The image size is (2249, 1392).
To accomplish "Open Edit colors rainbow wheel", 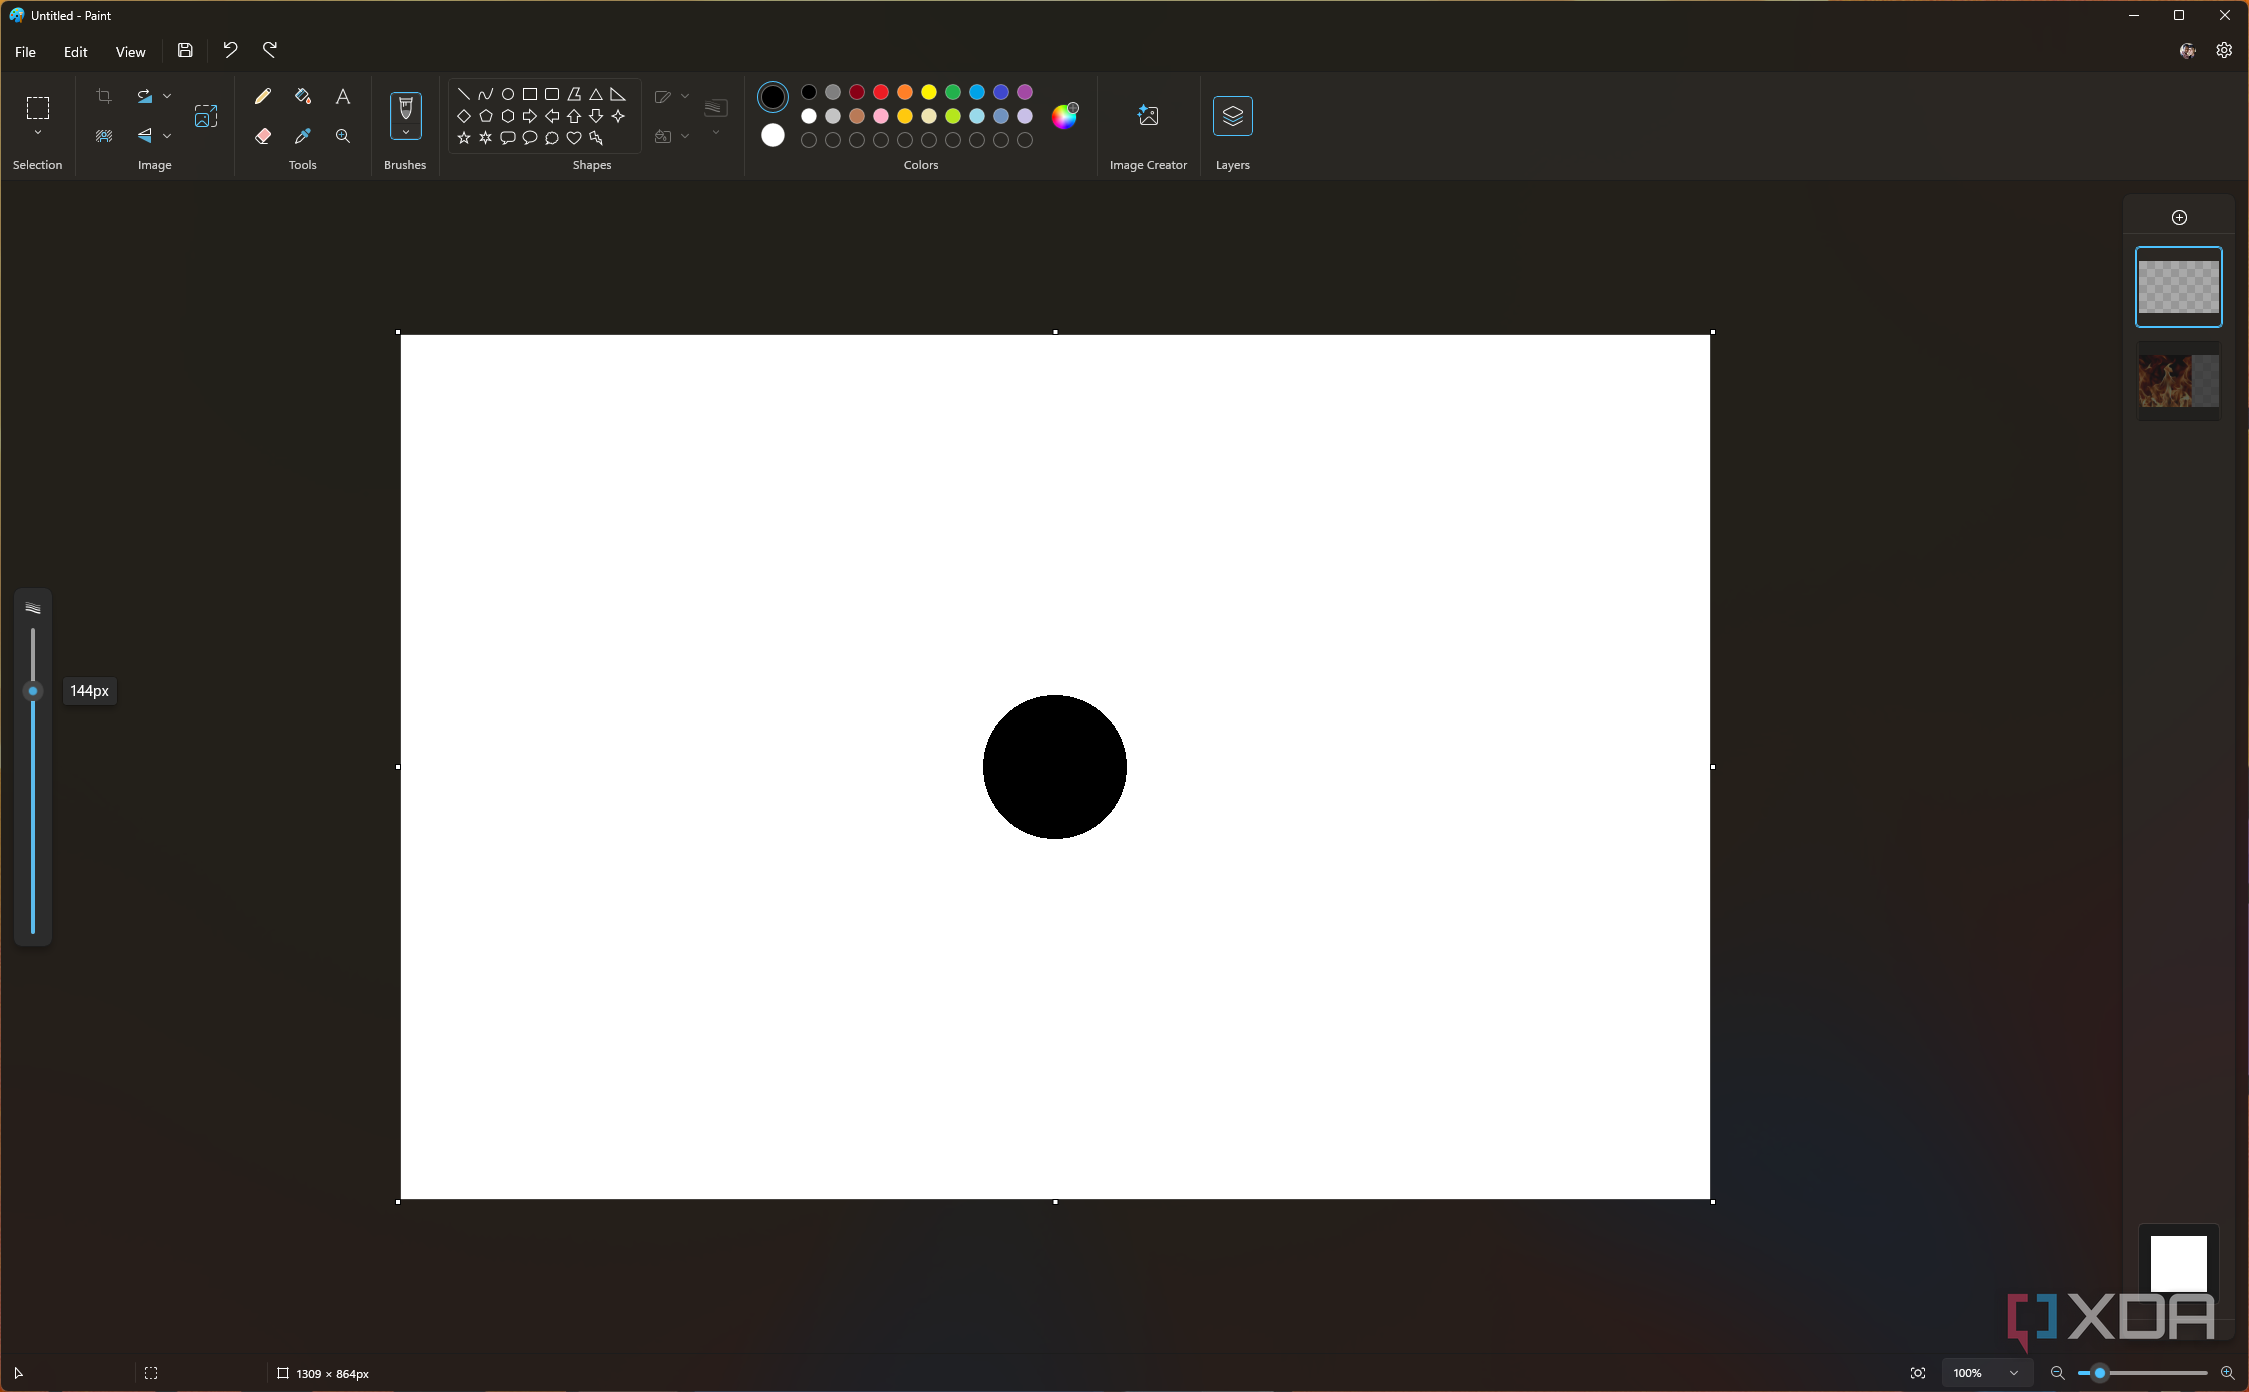I will [x=1064, y=116].
